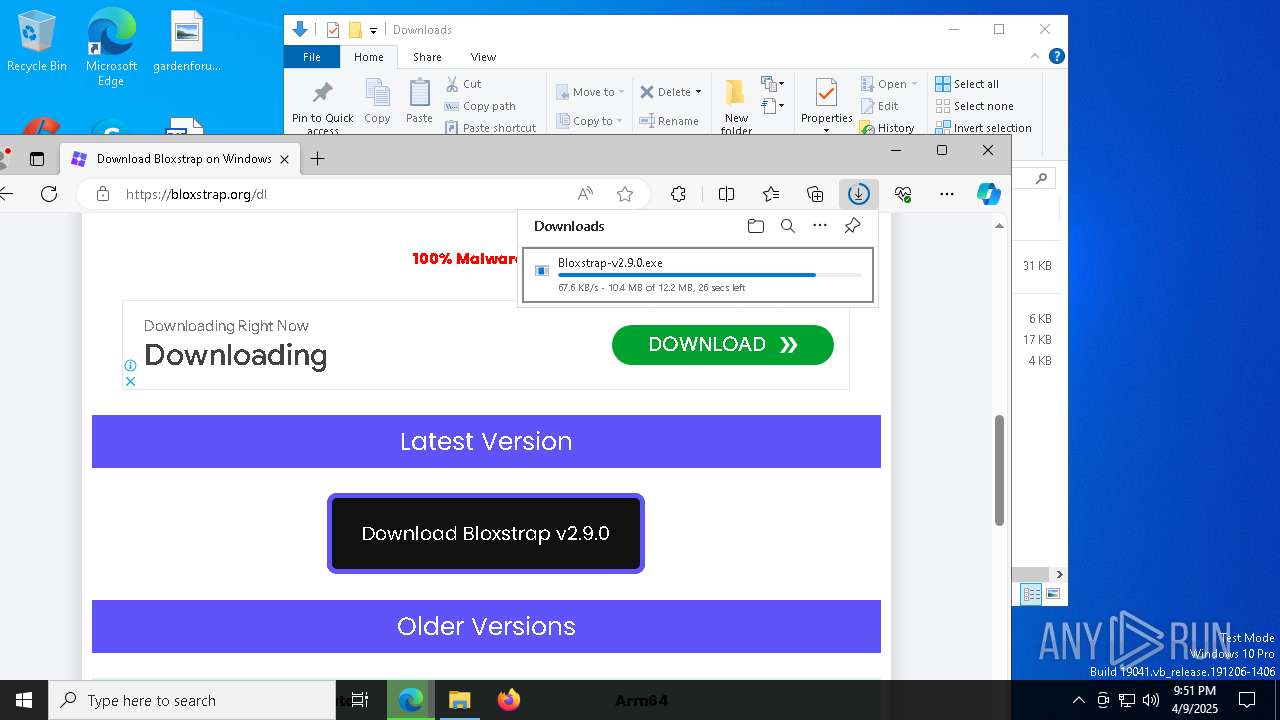Click Cut in File Explorer ribbon
The width and height of the screenshot is (1280, 720).
[464, 84]
